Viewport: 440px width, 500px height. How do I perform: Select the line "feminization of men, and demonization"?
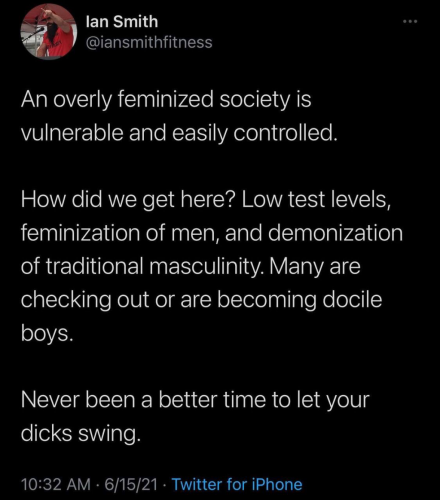pyautogui.click(x=212, y=233)
